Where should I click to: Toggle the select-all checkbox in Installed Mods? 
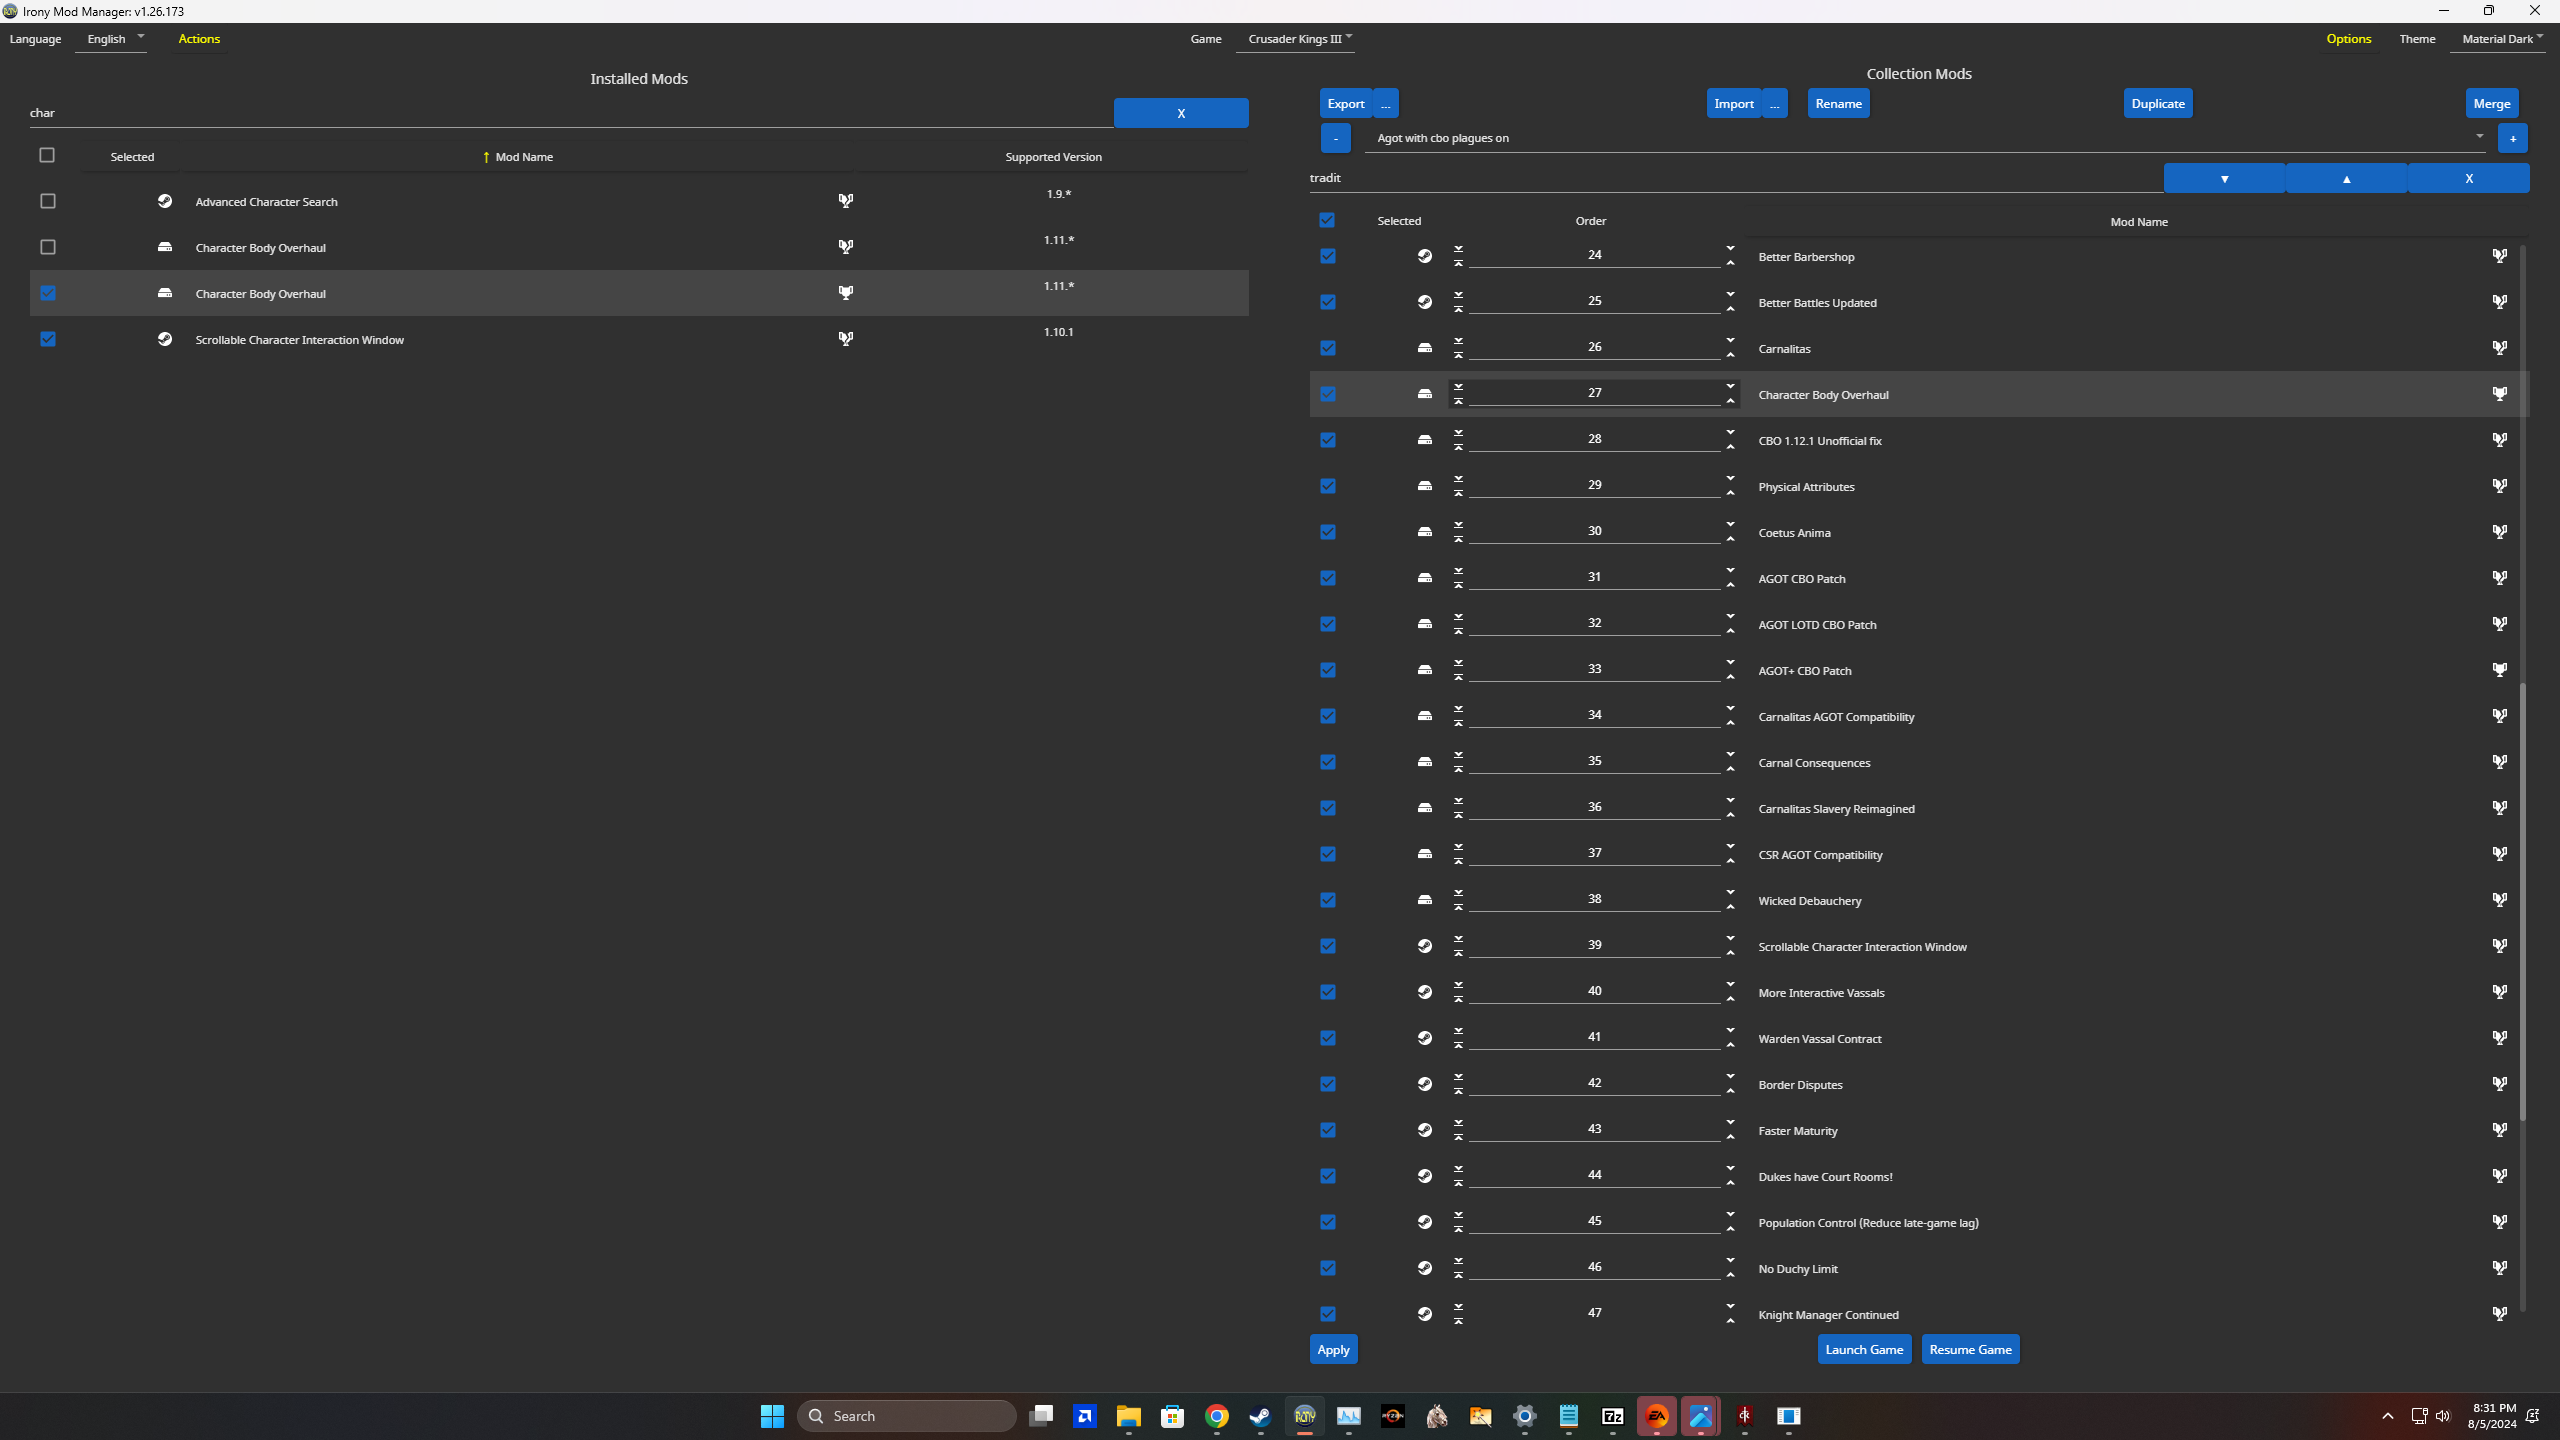tap(47, 155)
